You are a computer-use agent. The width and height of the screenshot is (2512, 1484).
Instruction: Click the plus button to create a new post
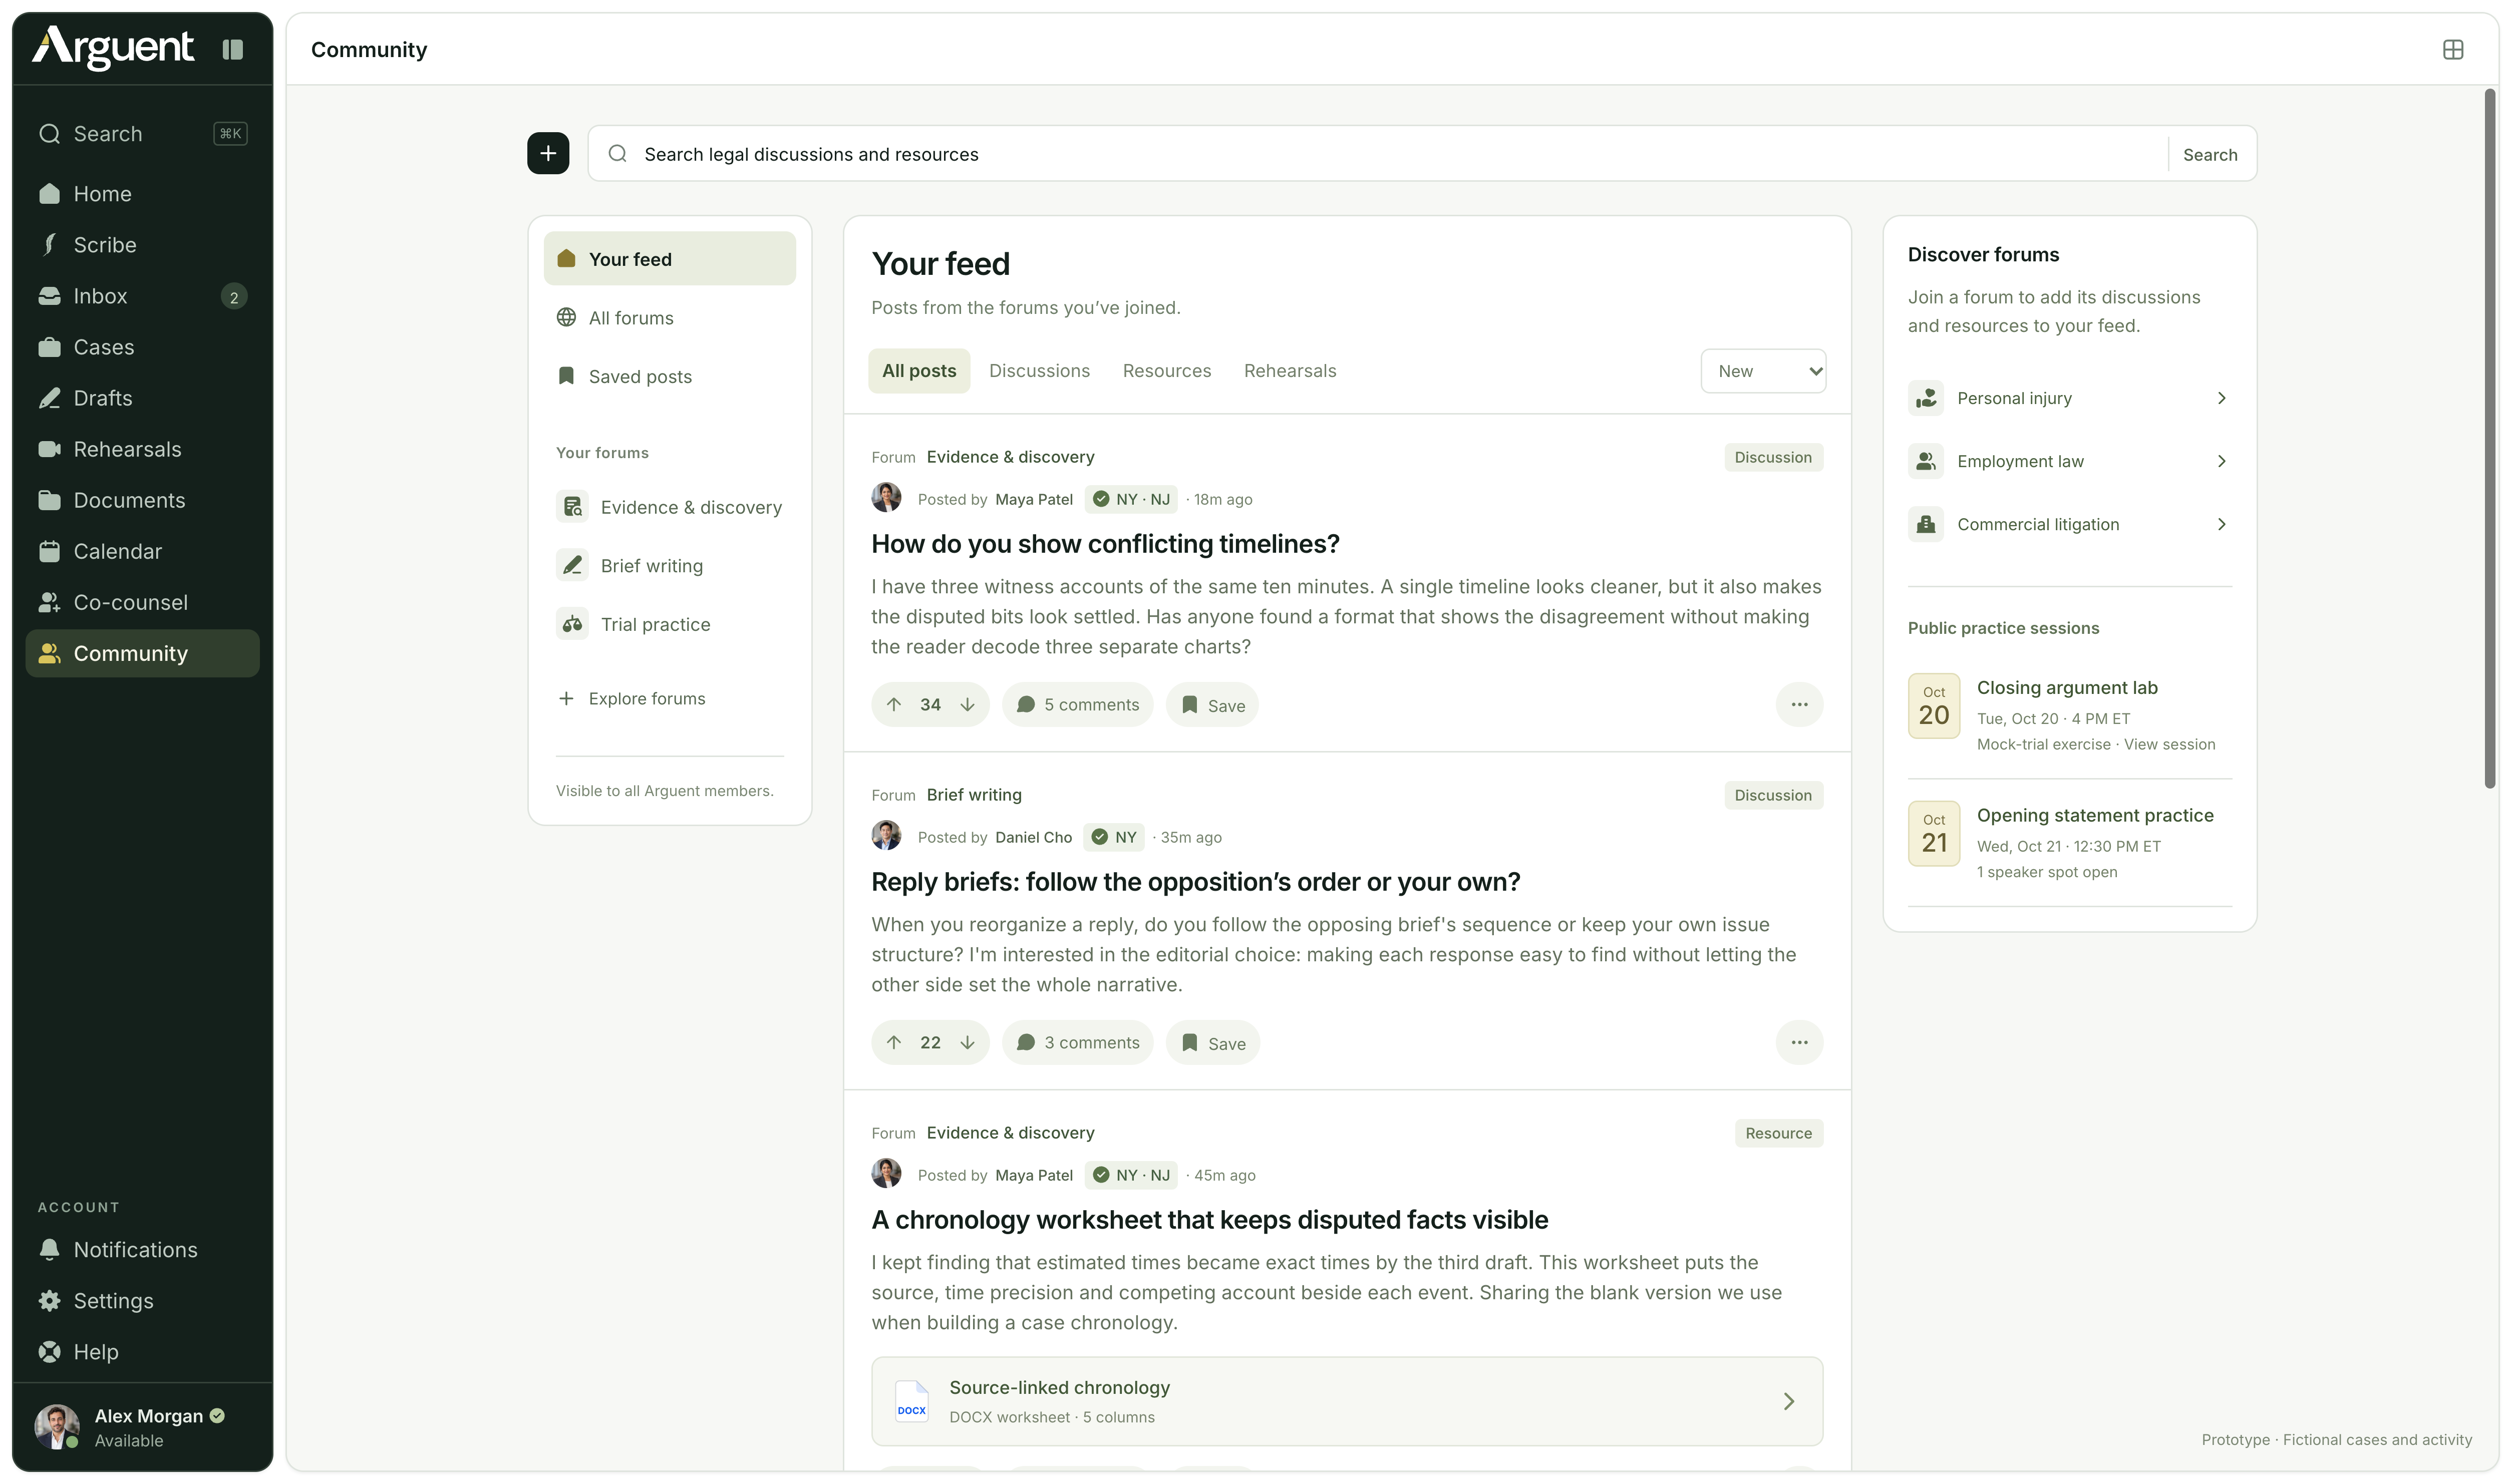(548, 153)
